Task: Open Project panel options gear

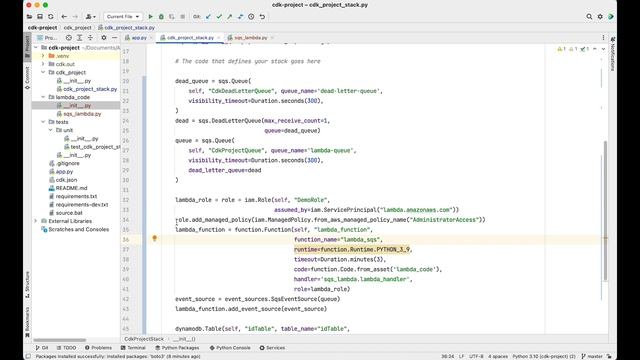Action: point(104,38)
